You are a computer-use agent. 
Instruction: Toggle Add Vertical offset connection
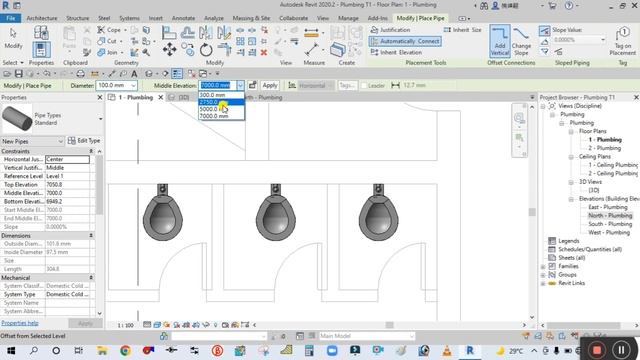500,41
